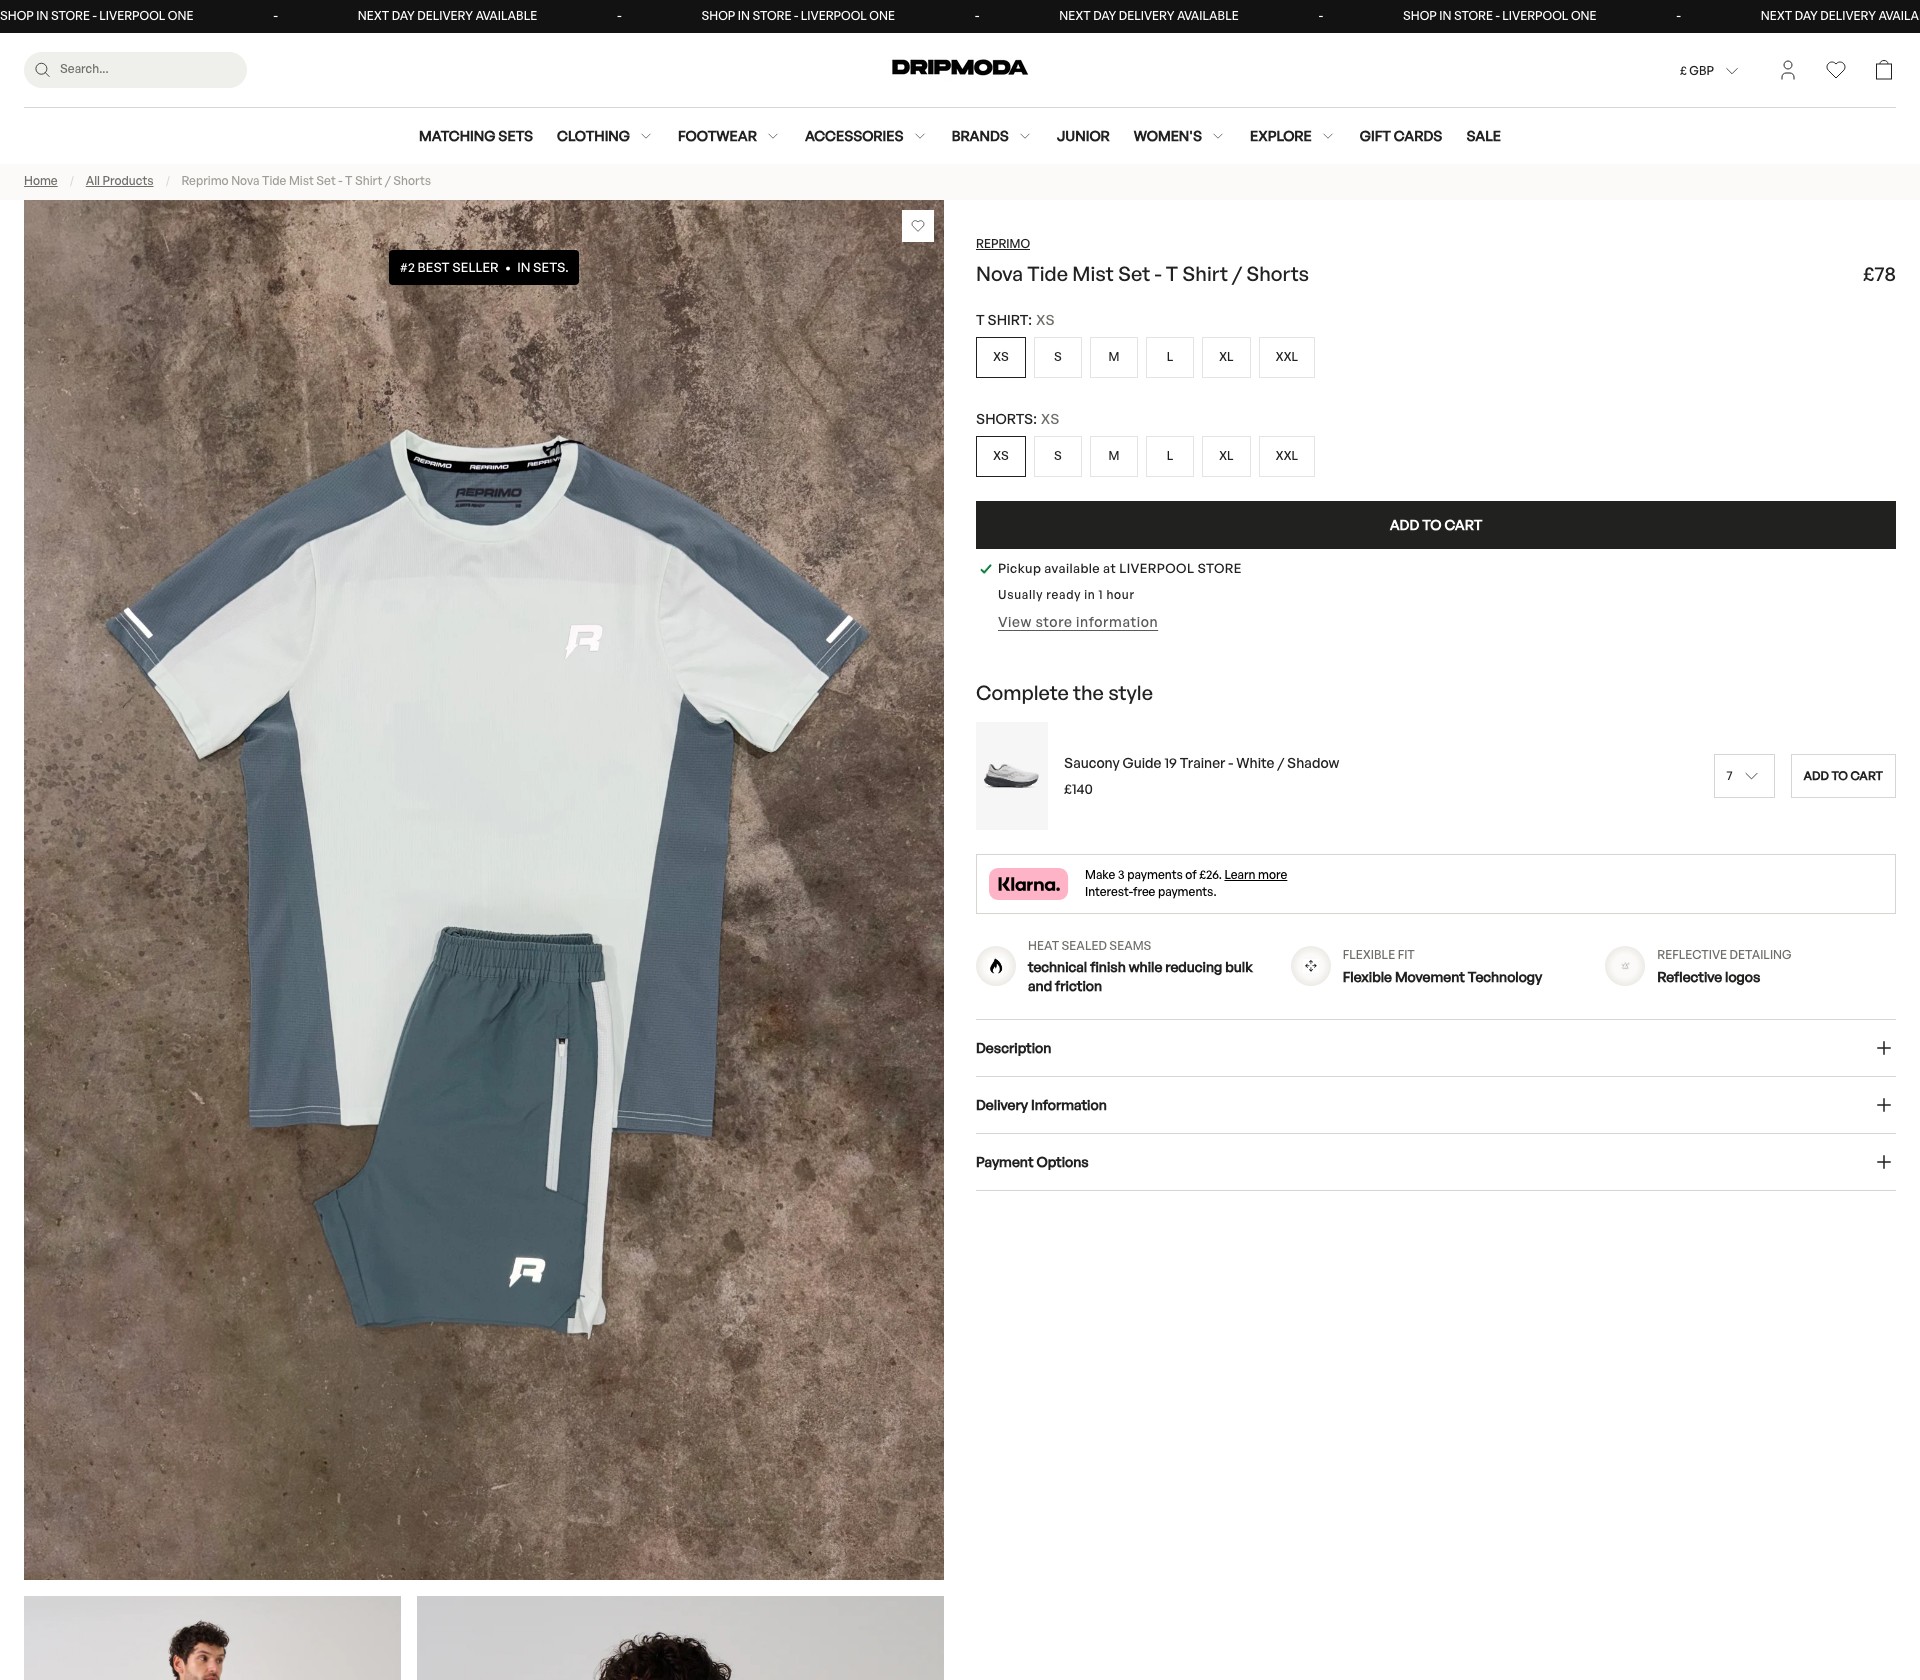The width and height of the screenshot is (1920, 1680).
Task: Open the Saucony trainer size dropdown
Action: [1744, 776]
